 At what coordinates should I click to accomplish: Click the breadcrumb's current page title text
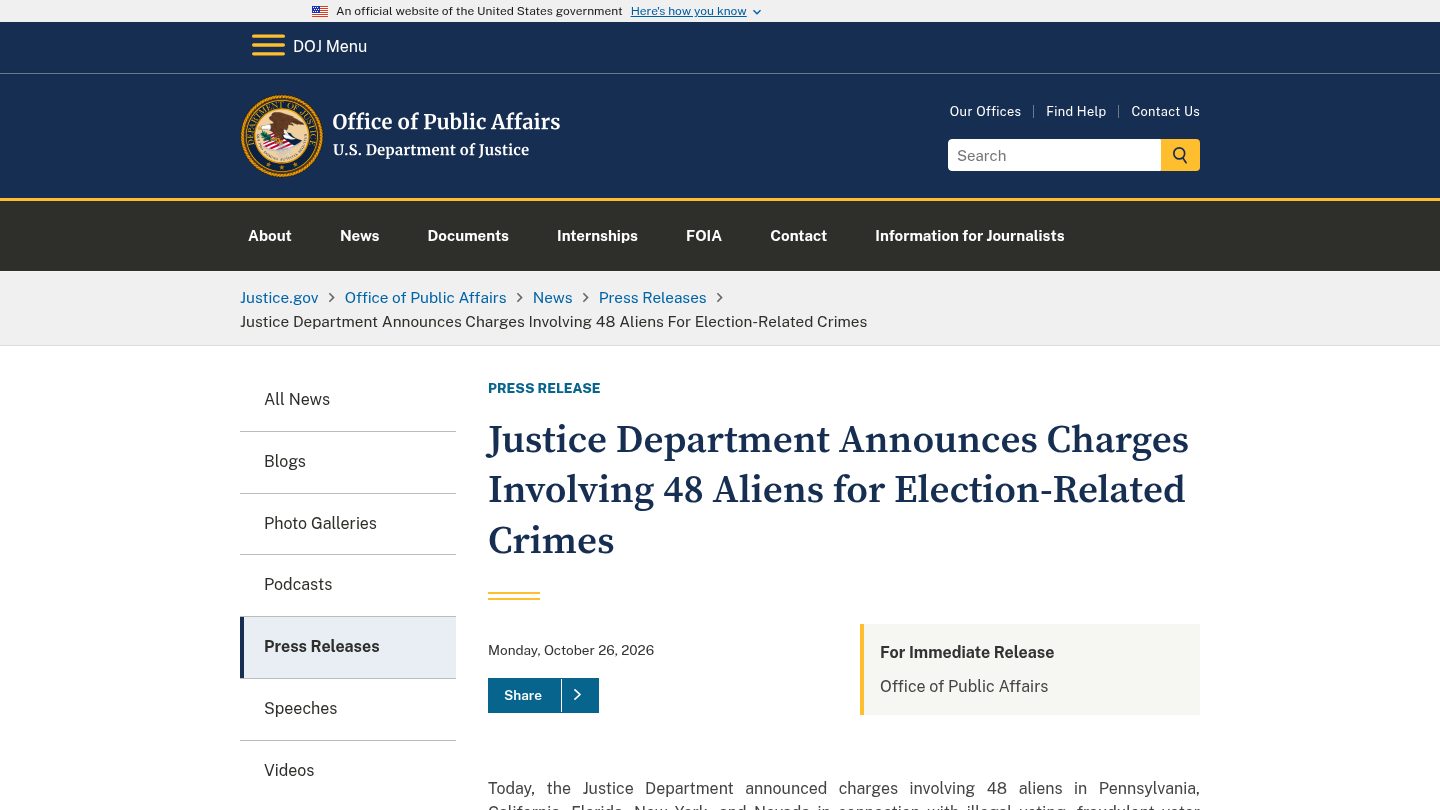click(554, 322)
